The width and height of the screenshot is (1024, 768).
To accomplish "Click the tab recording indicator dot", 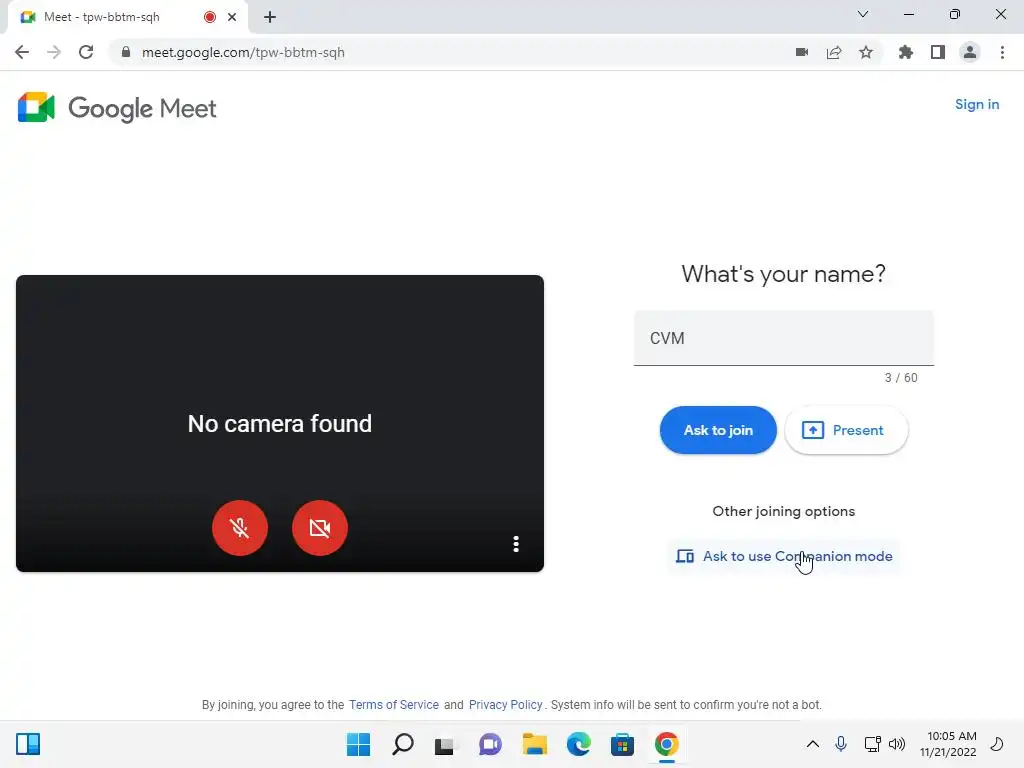I will pos(210,17).
